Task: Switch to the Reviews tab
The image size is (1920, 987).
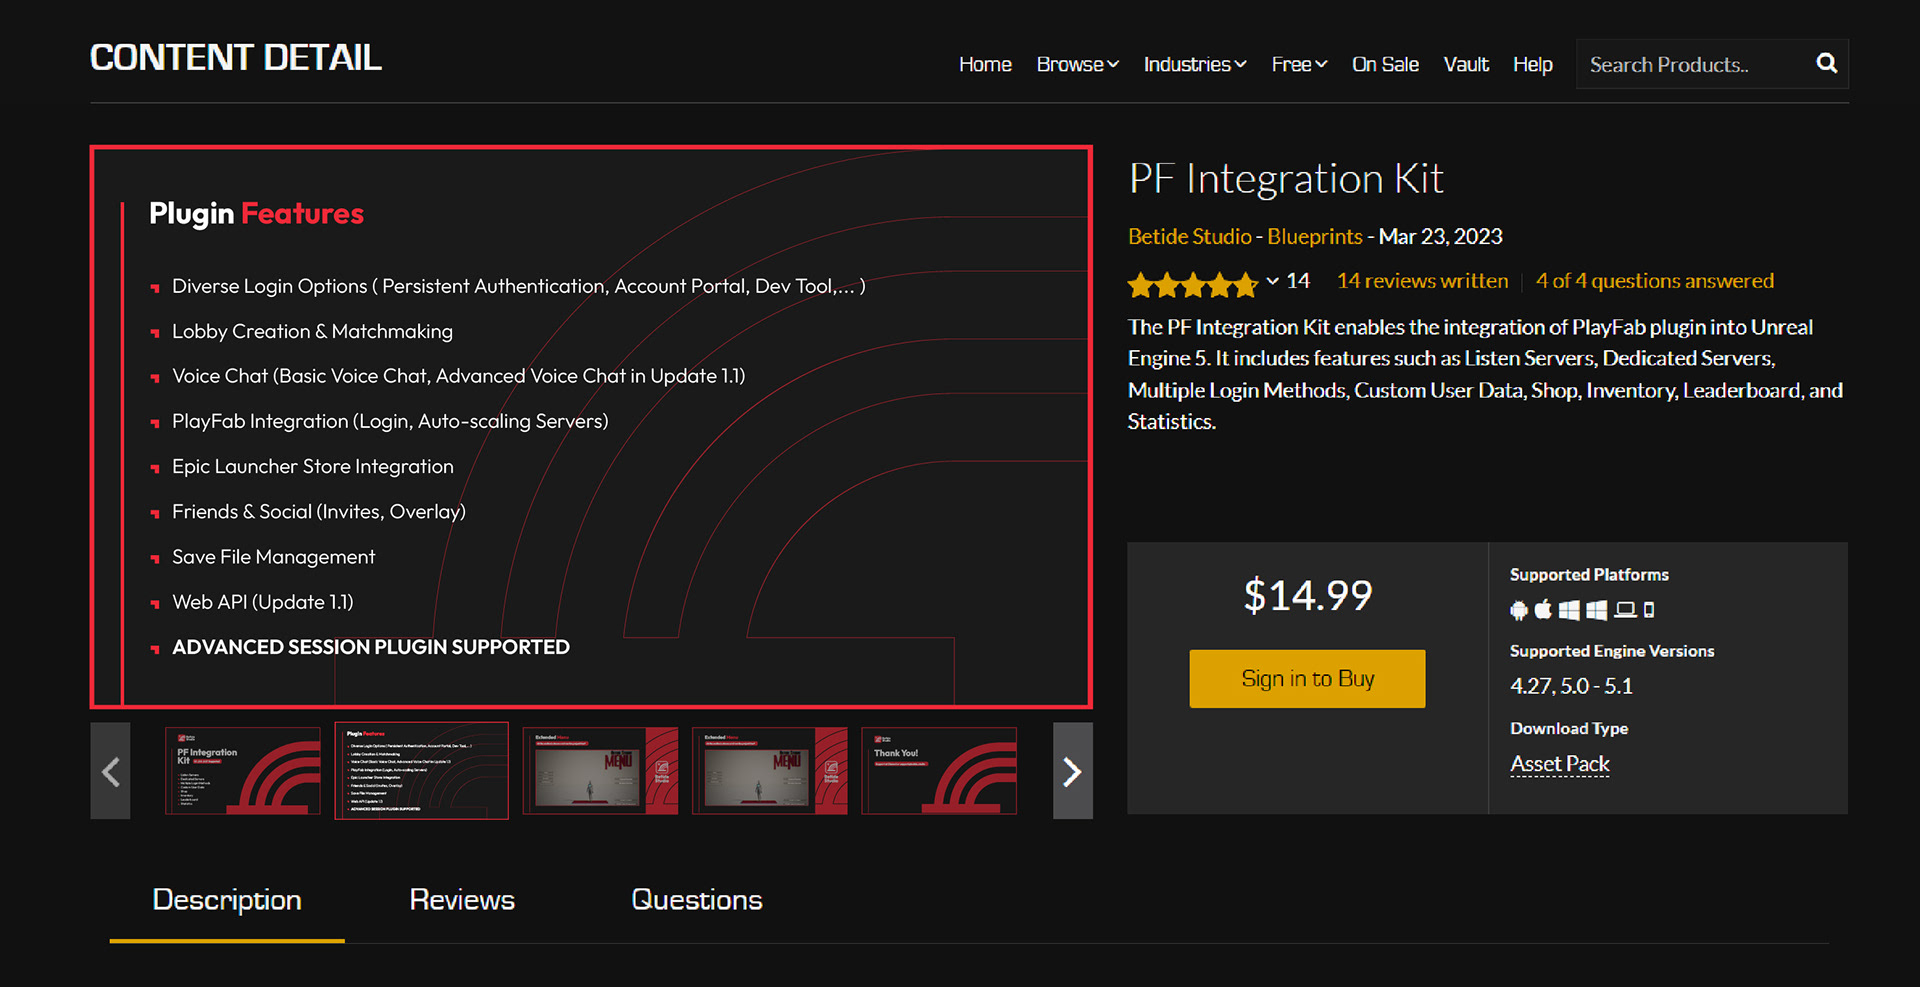Action: click(x=462, y=900)
